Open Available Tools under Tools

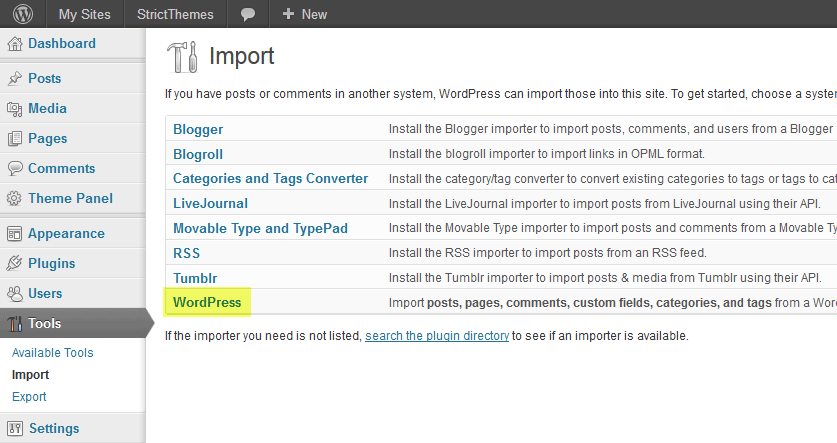pyautogui.click(x=52, y=353)
